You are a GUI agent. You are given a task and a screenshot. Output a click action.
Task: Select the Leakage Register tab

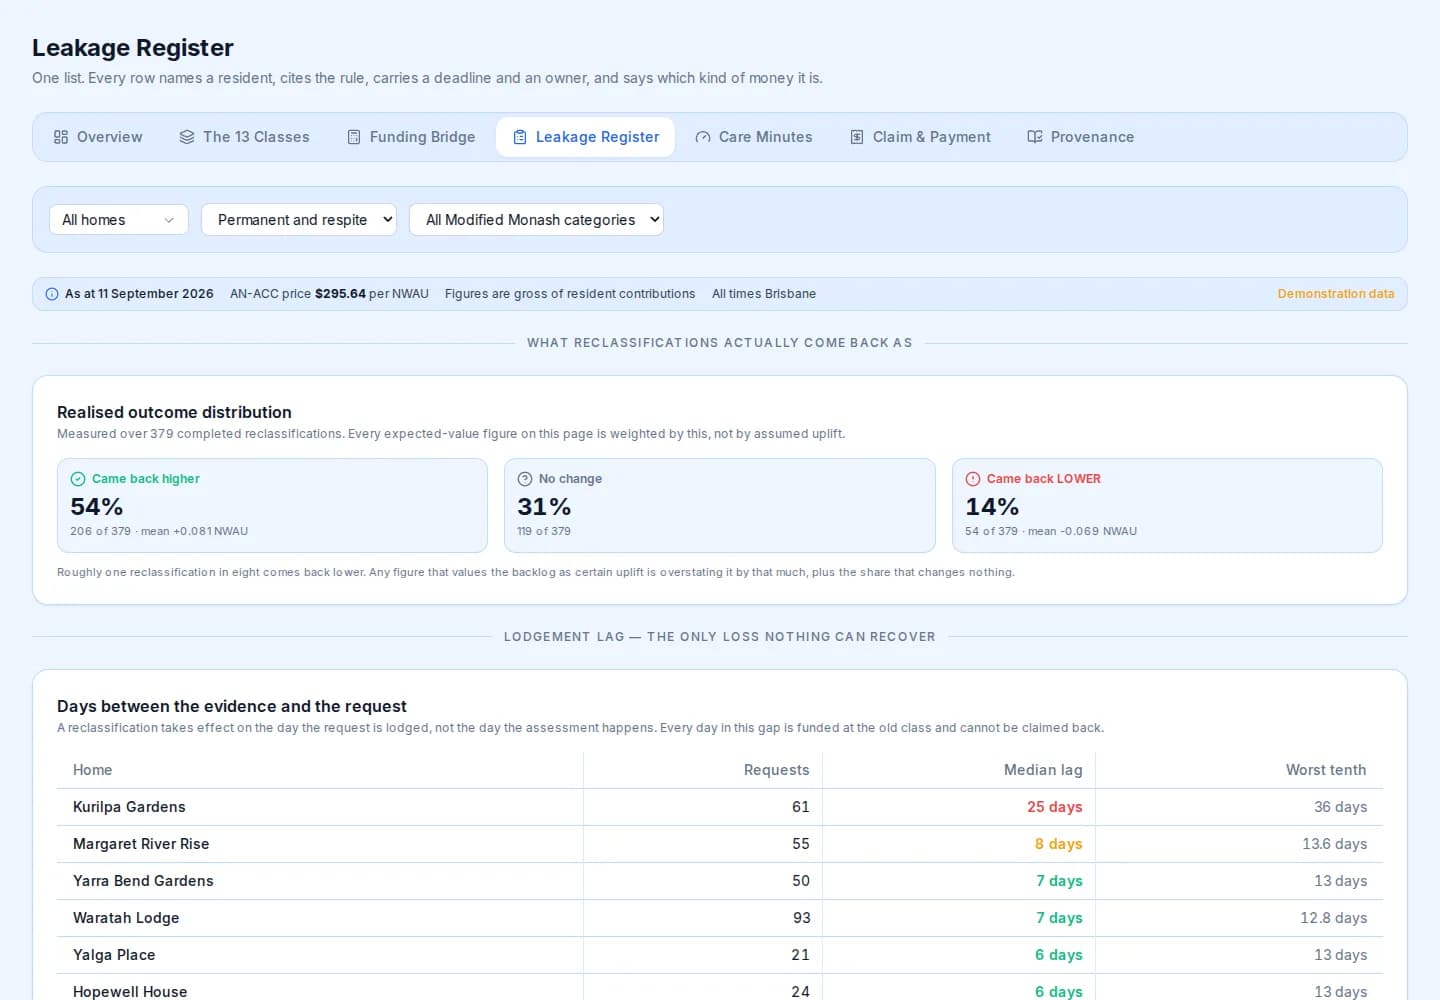[x=586, y=137]
